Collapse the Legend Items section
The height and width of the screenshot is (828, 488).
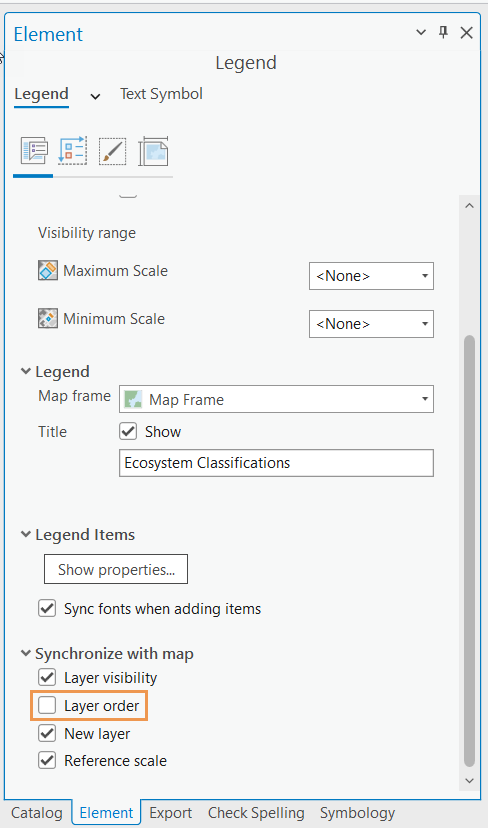[25, 534]
